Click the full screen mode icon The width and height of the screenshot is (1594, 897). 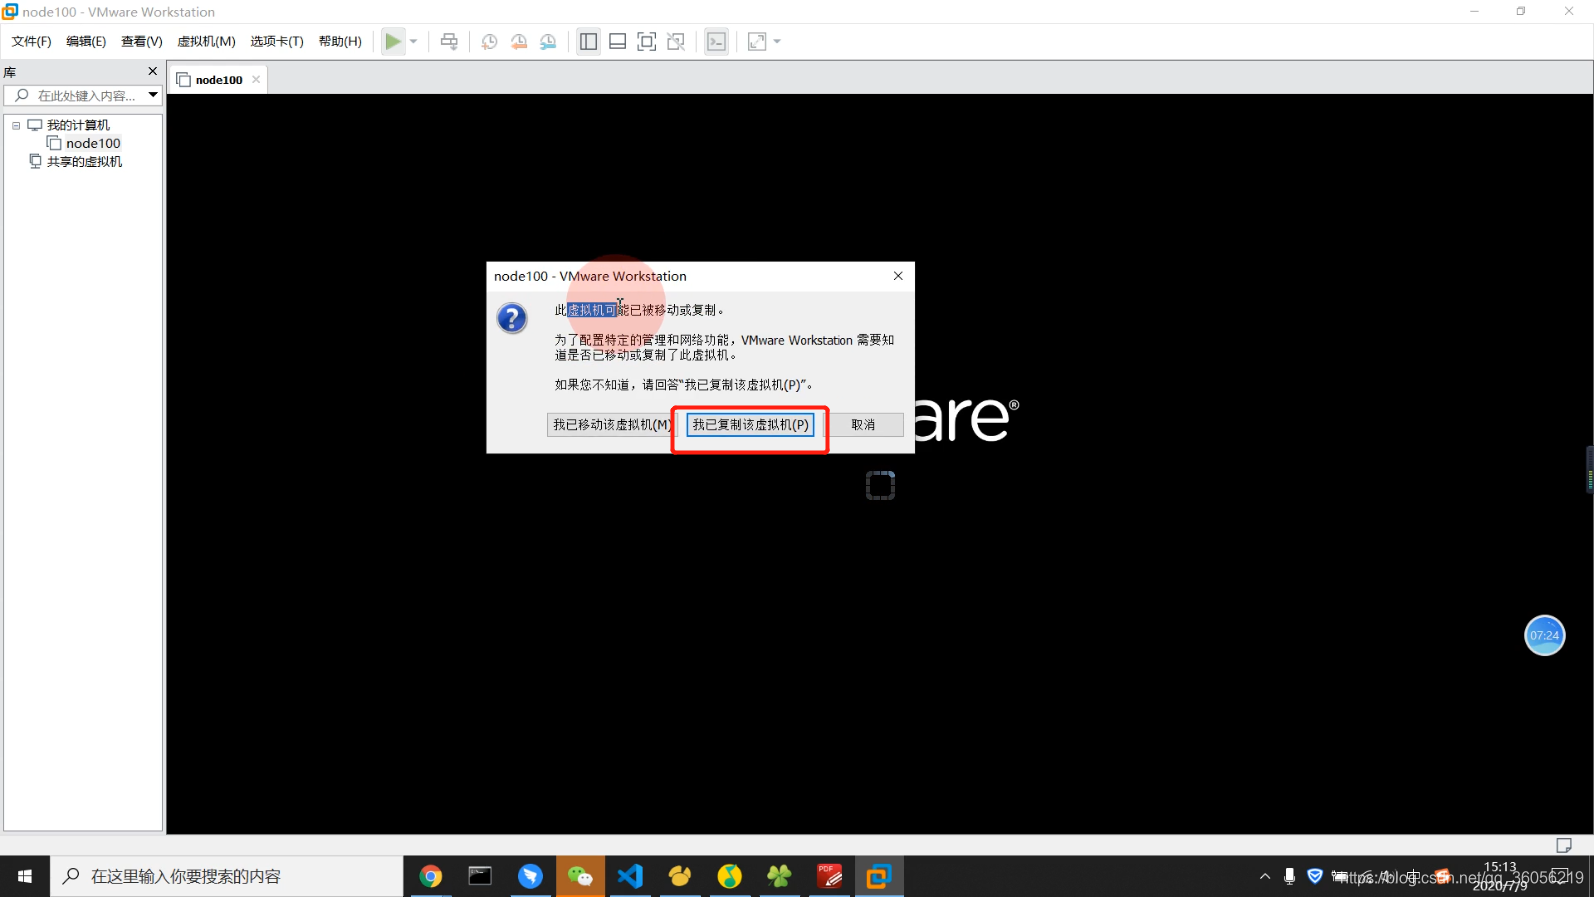tap(647, 41)
